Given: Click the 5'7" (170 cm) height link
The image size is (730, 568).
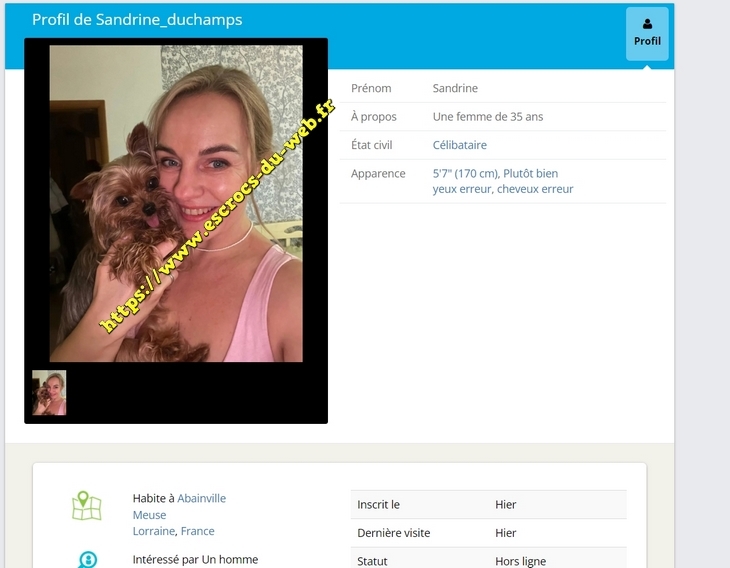Looking at the screenshot, I should pos(464,173).
